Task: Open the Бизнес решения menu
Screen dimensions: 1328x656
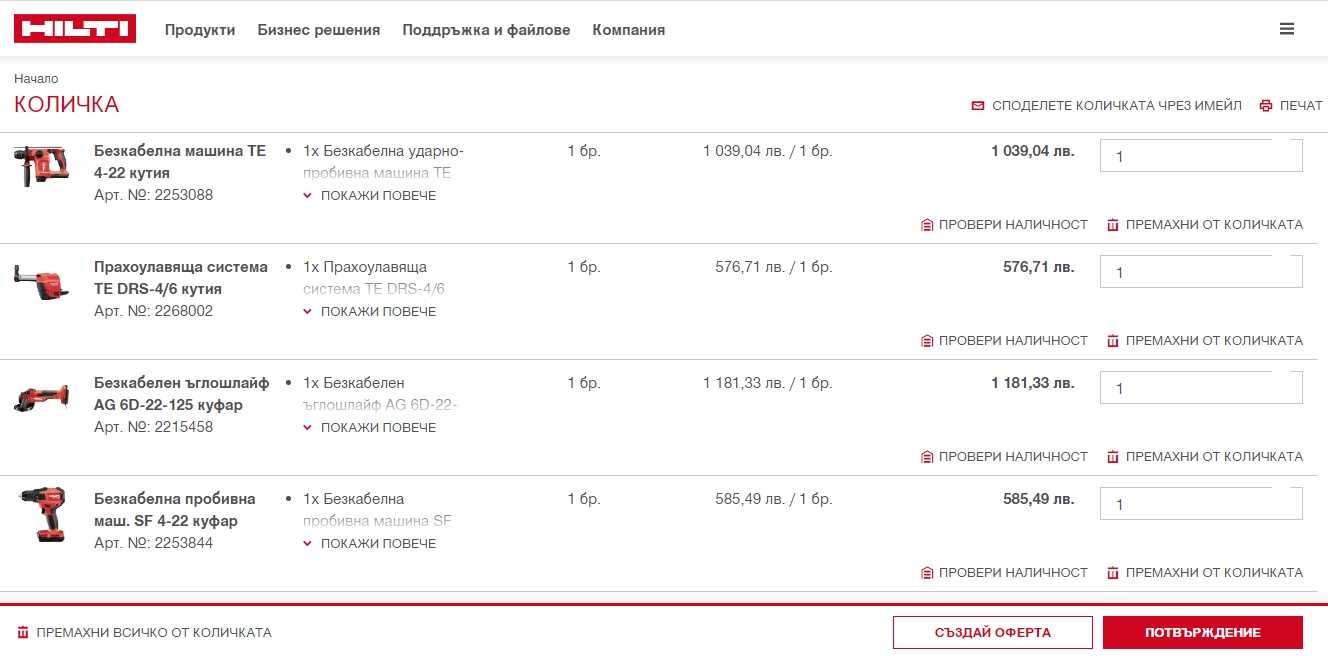Action: tap(319, 30)
